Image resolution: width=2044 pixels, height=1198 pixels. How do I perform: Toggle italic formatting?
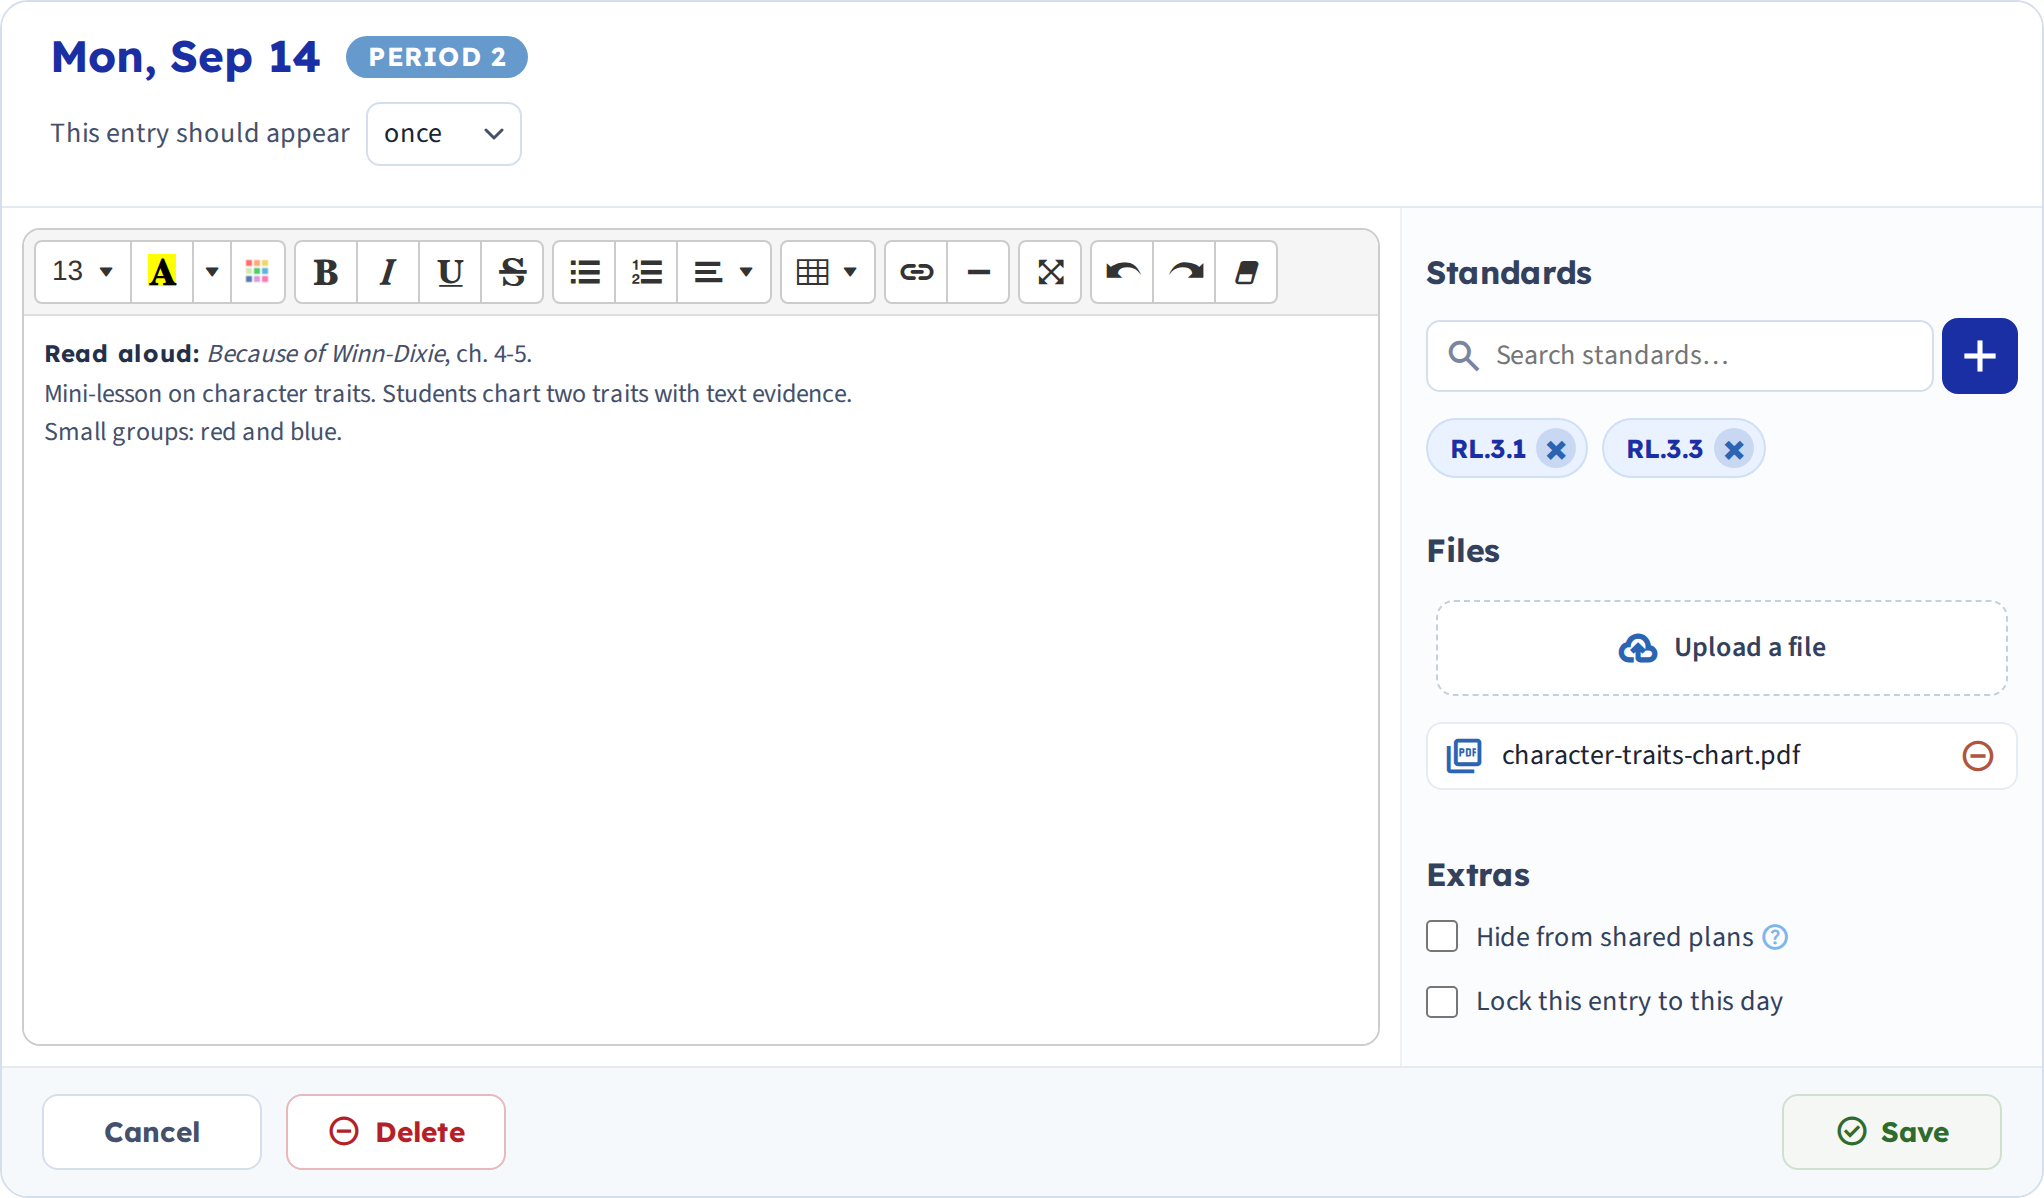point(388,272)
